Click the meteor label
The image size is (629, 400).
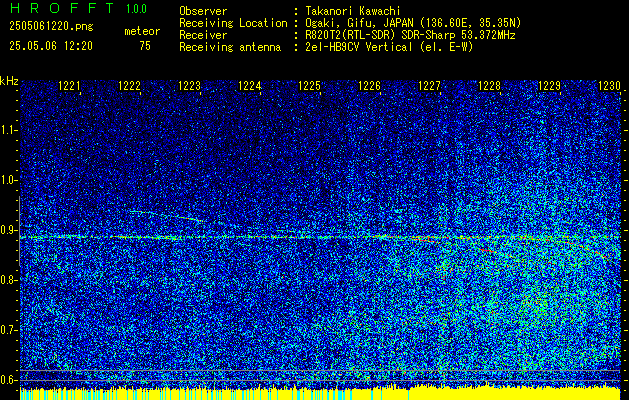click(x=142, y=31)
